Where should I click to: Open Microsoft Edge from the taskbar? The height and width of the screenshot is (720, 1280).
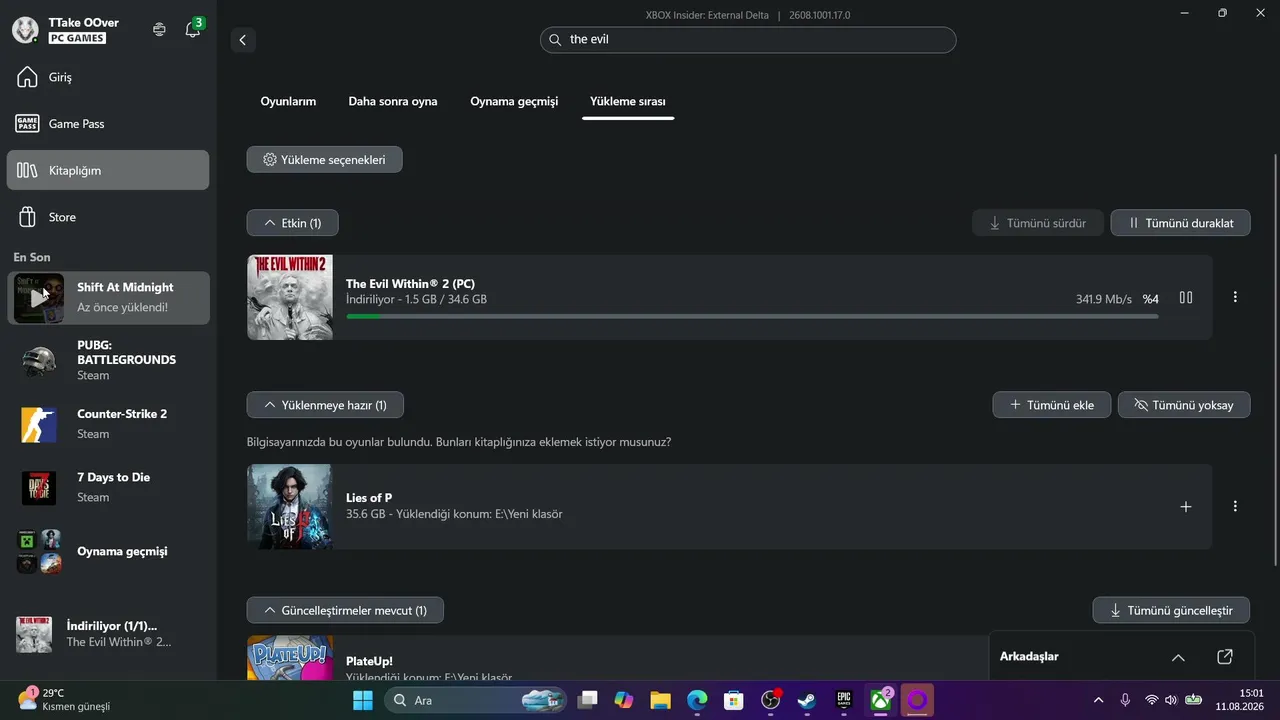pos(697,700)
